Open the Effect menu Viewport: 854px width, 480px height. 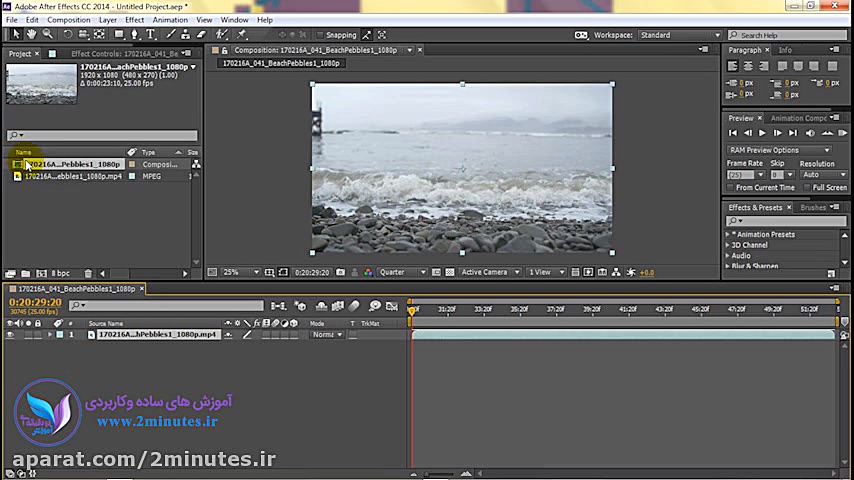coord(135,20)
